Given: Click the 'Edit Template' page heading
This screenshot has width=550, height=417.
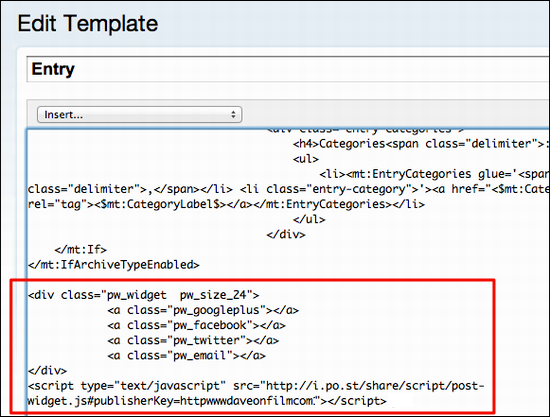Looking at the screenshot, I should click(88, 23).
